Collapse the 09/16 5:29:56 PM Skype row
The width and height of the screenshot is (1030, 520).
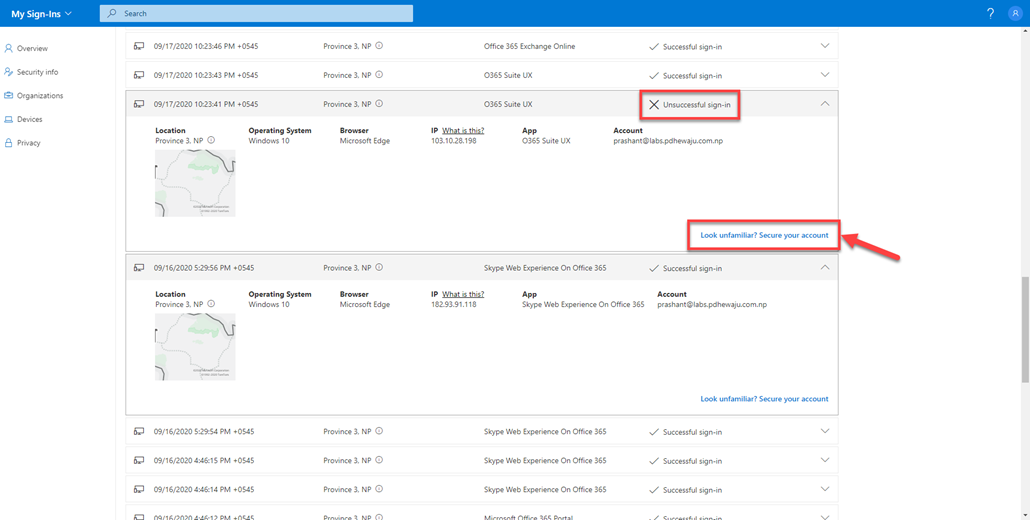click(x=826, y=267)
